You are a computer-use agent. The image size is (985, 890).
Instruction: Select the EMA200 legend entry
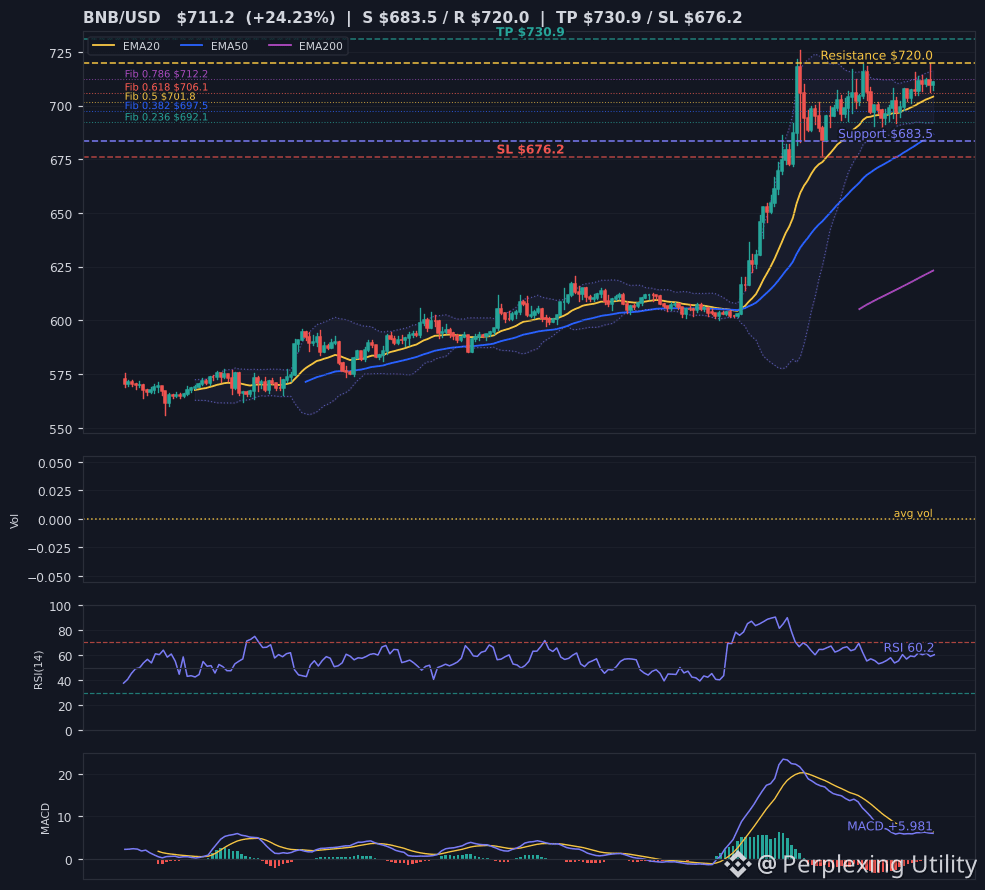(305, 46)
